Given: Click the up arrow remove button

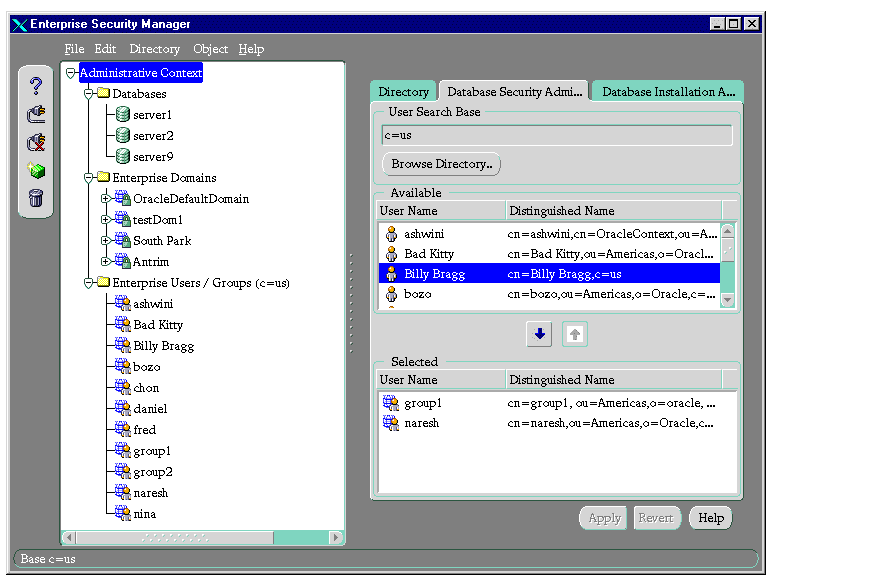Looking at the screenshot, I should (575, 335).
